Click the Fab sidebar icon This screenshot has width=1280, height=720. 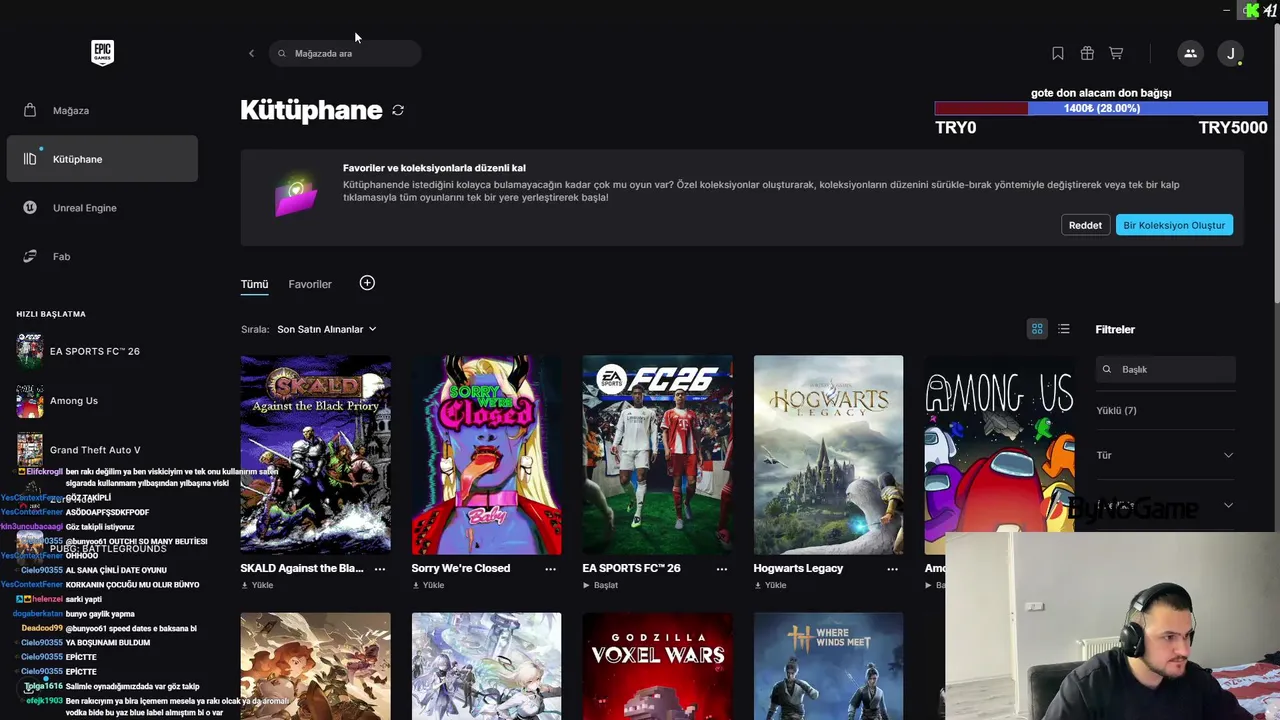pyautogui.click(x=30, y=256)
